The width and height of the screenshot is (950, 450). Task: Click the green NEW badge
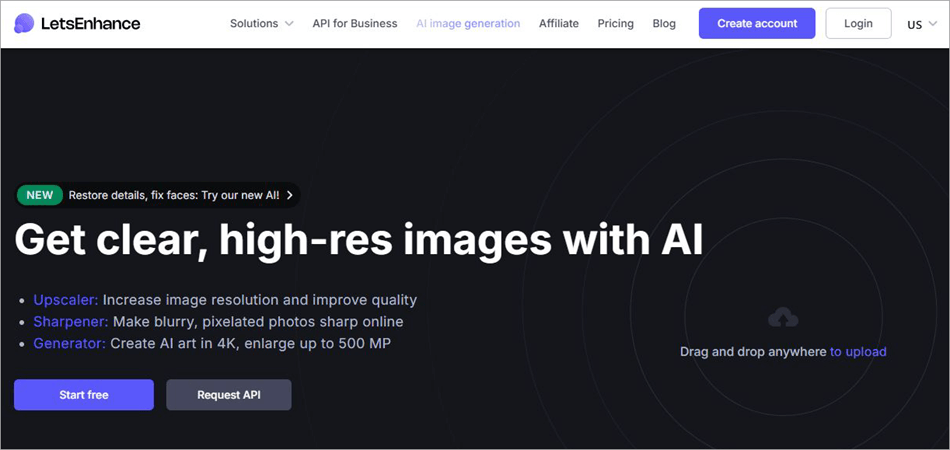40,195
